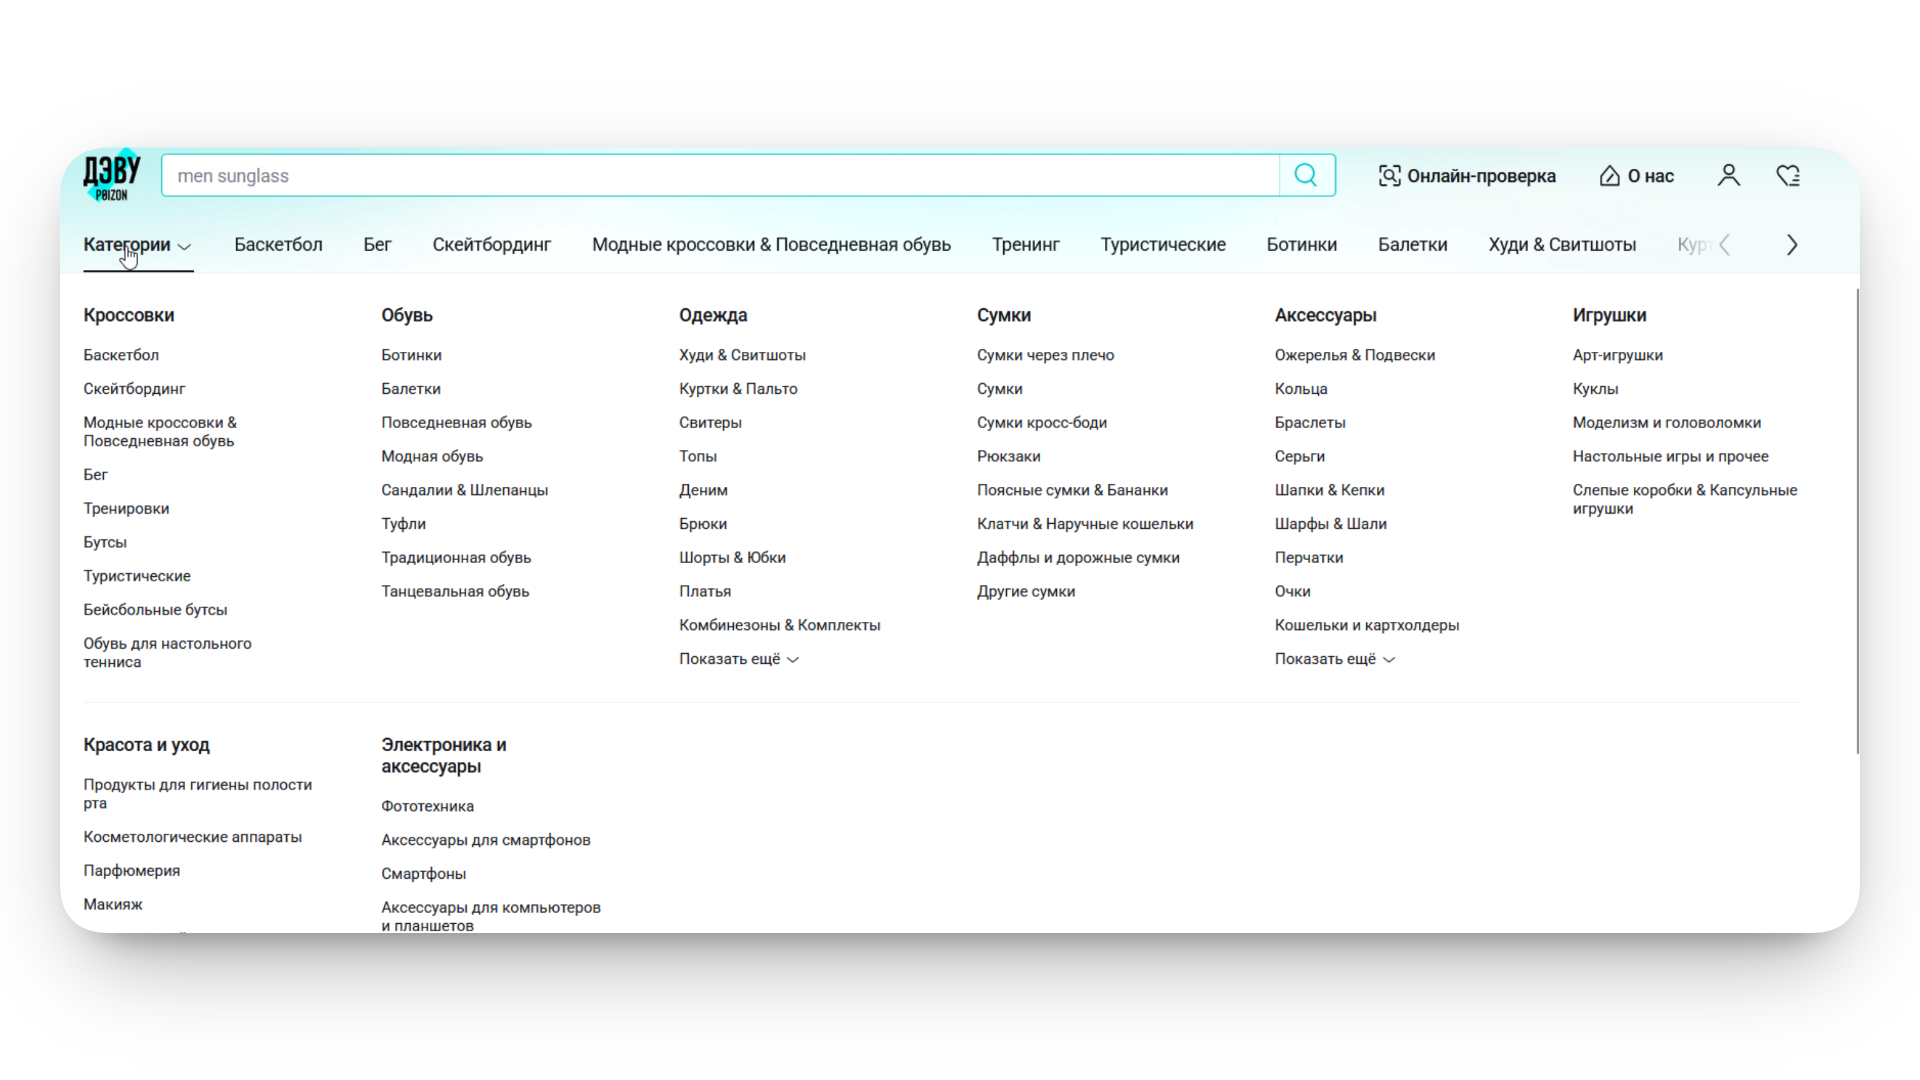Select Куртки & Пальто link

click(x=738, y=389)
